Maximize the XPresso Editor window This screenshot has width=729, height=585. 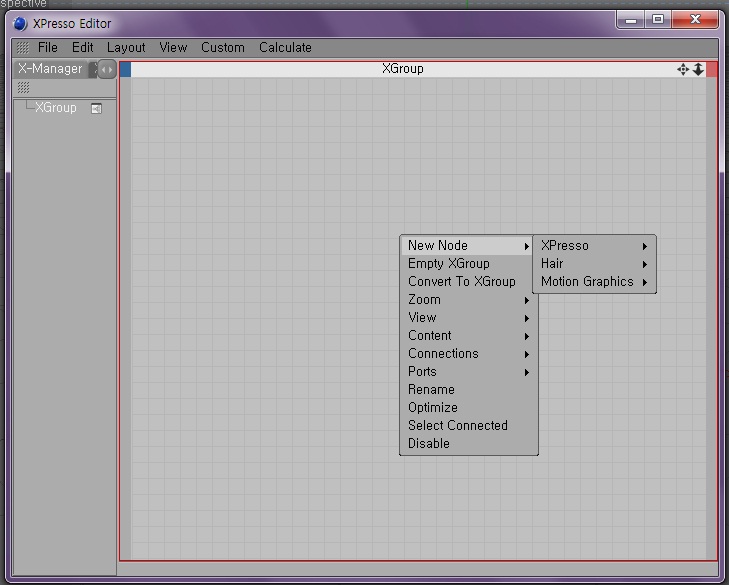(658, 20)
